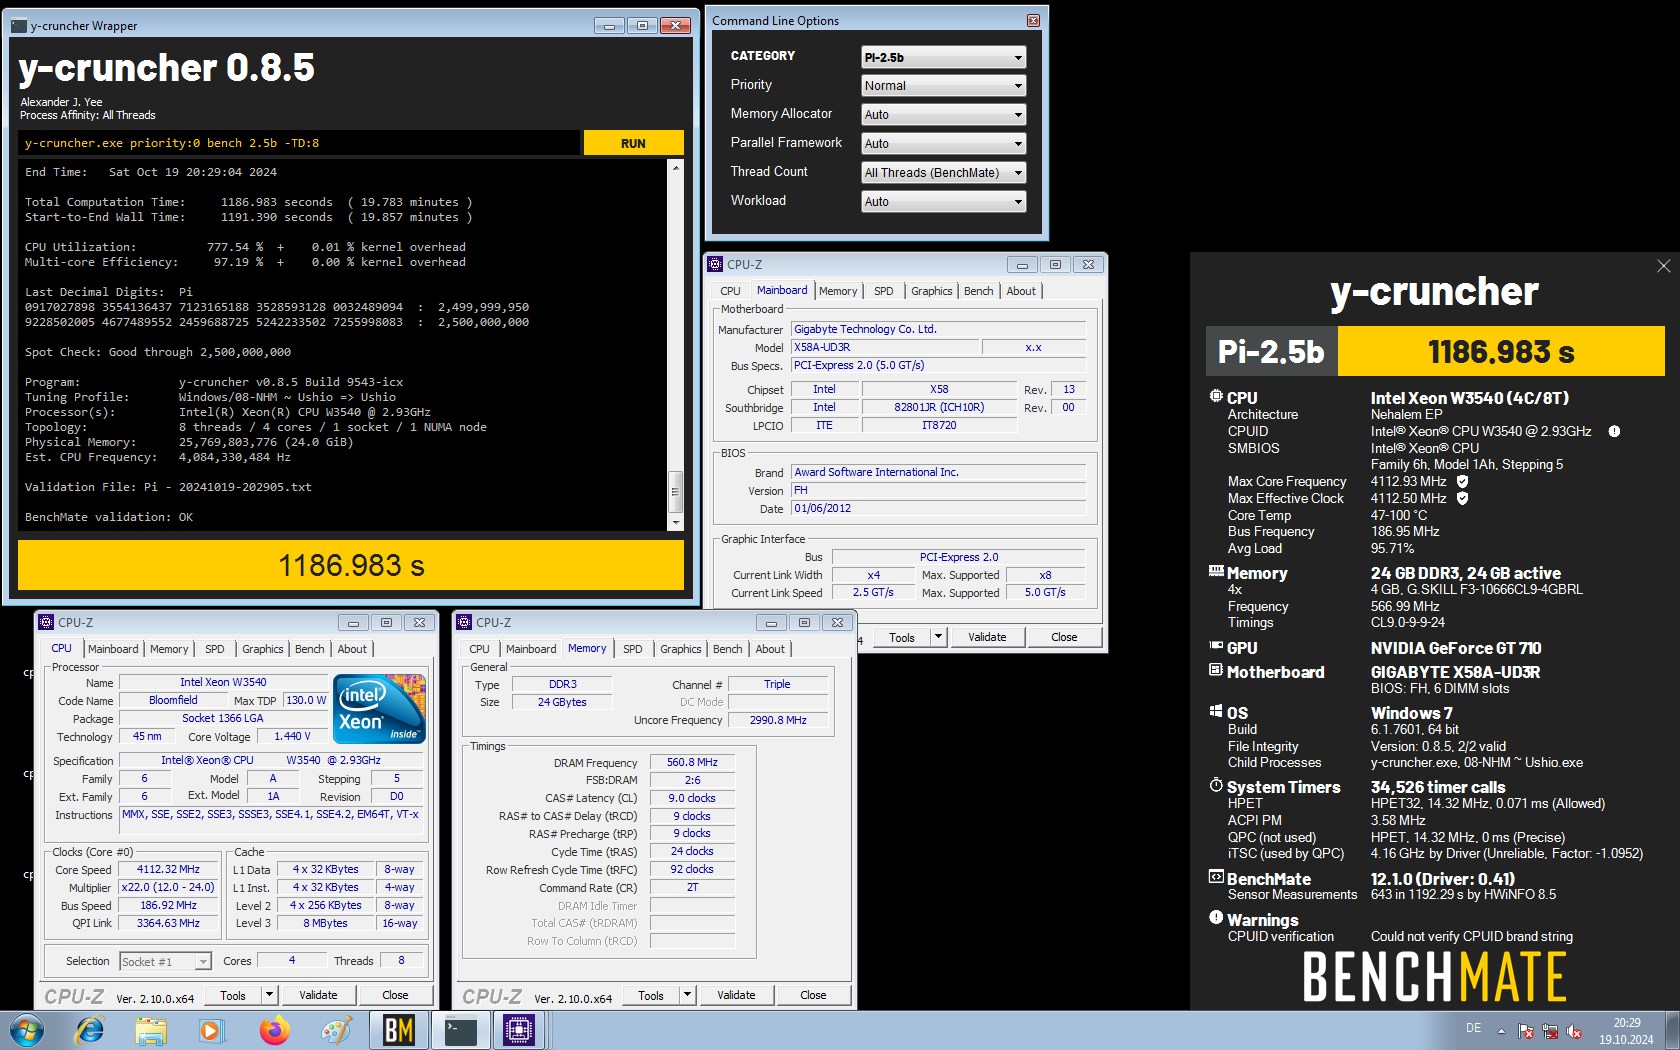The width and height of the screenshot is (1680, 1050).
Task: Open Mainboard tab in CPU-Z CPU window
Action: pos(114,649)
